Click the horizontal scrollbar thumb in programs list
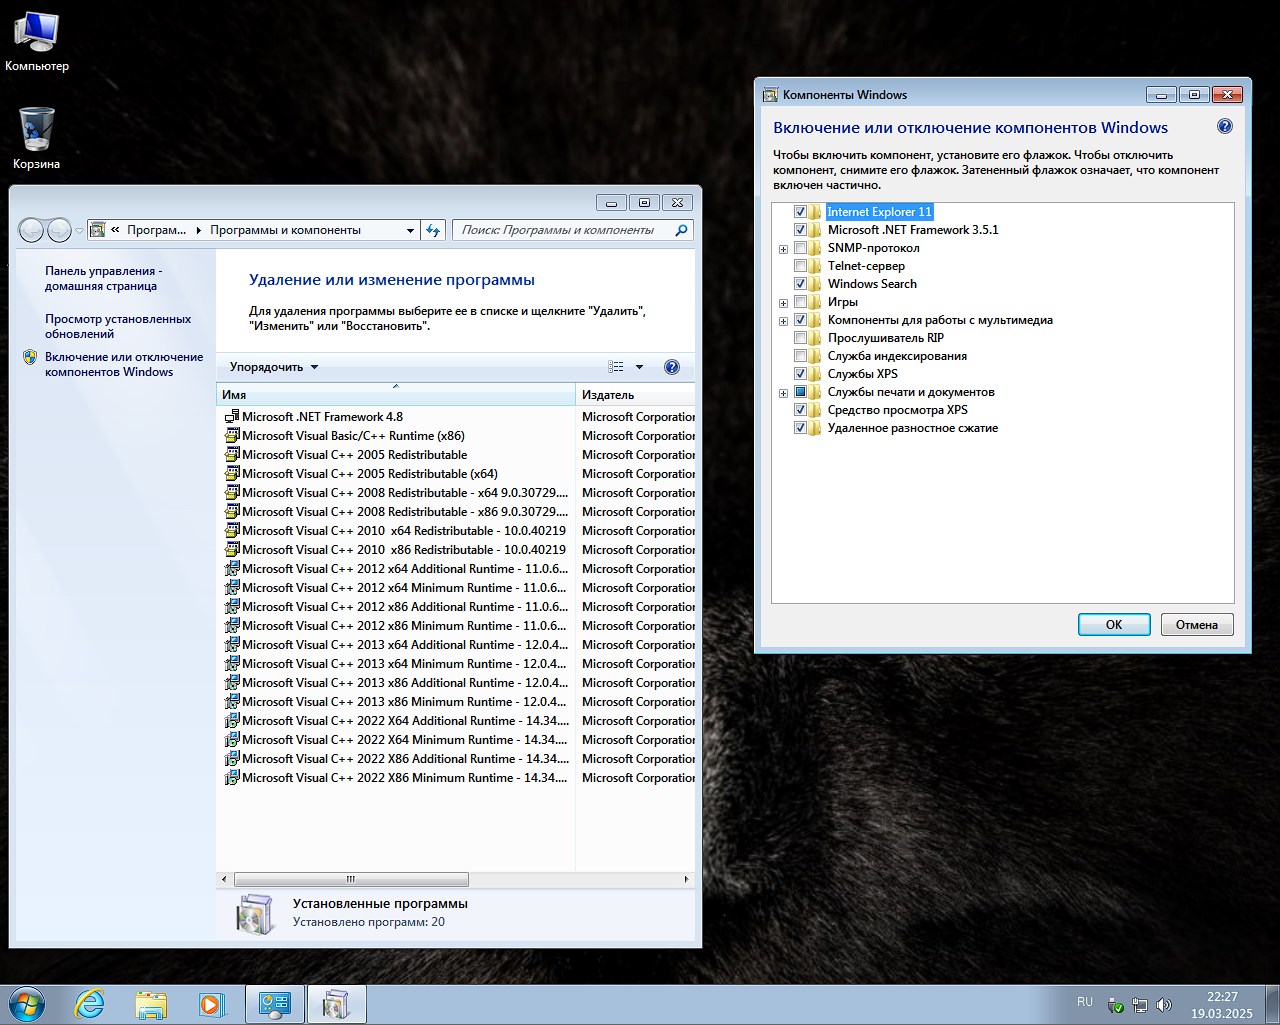1280x1025 pixels. click(x=350, y=880)
